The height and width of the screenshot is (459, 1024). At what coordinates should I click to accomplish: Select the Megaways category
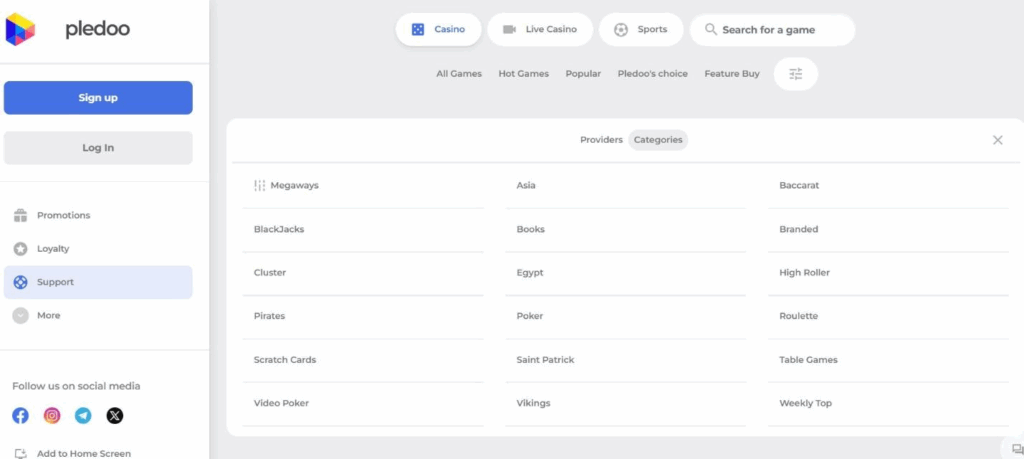tap(294, 185)
